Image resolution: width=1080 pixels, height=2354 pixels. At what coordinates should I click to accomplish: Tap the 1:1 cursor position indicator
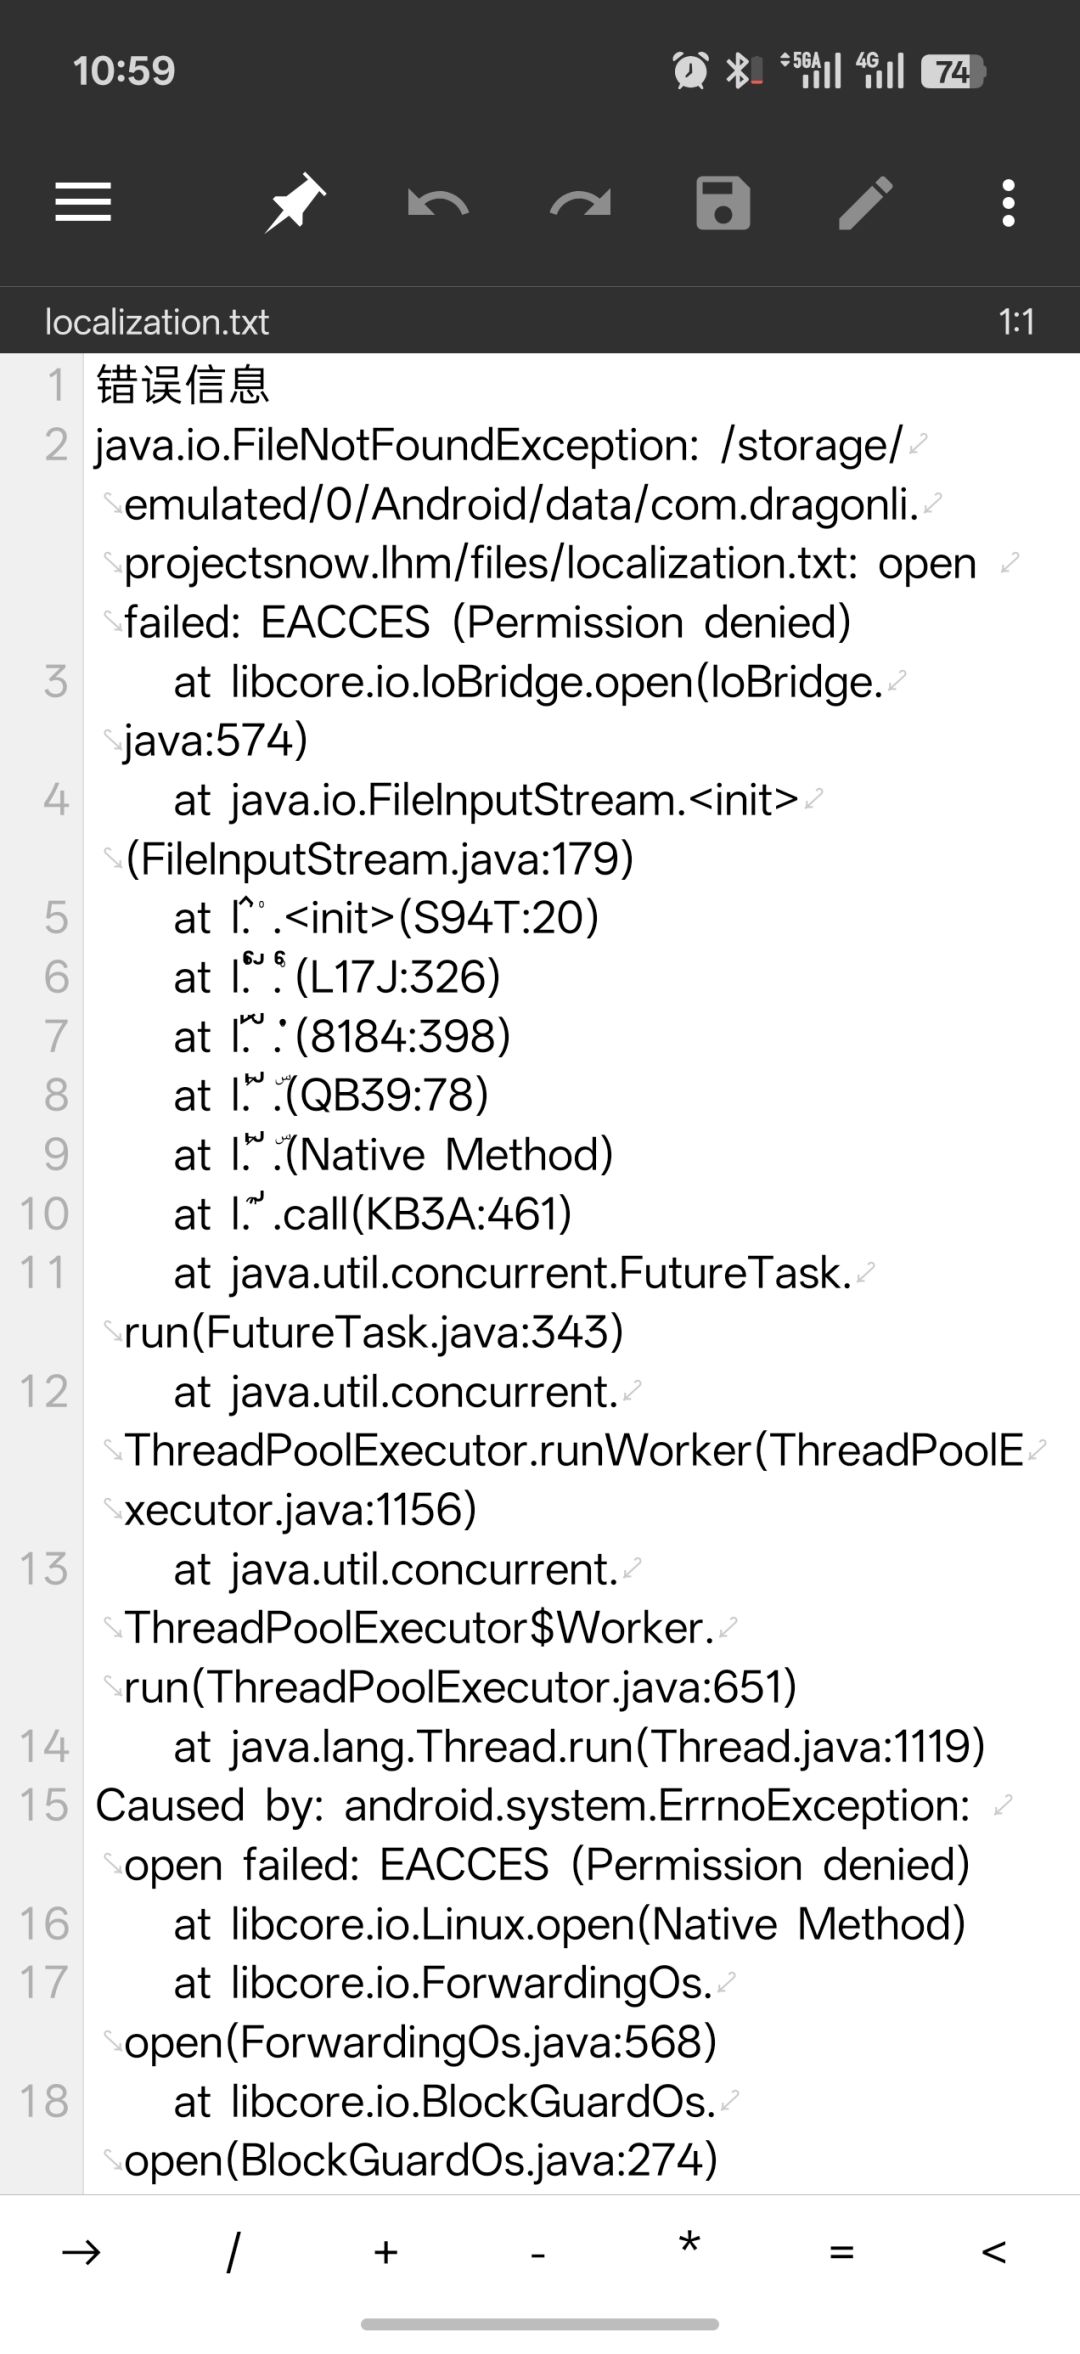click(1016, 322)
